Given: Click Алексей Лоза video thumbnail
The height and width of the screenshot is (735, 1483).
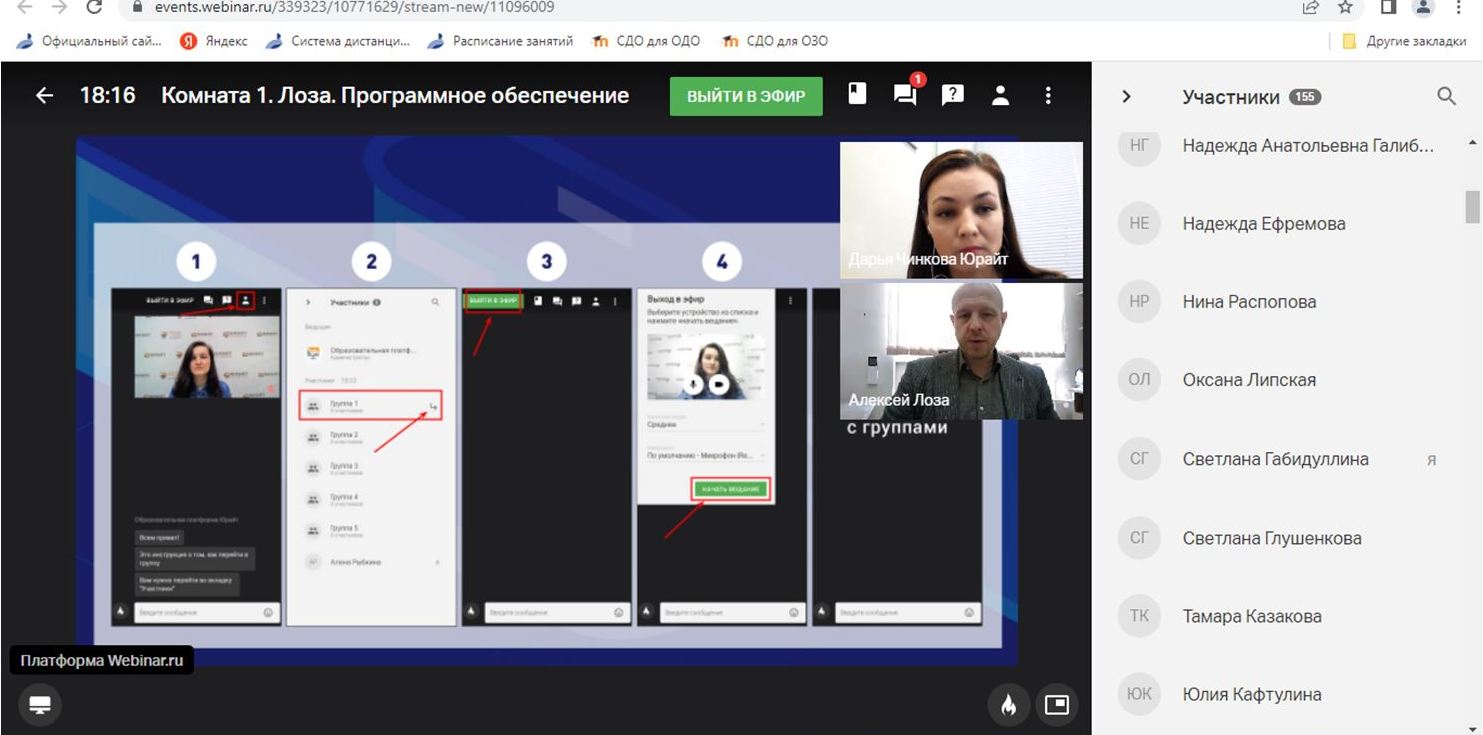Looking at the screenshot, I should tap(961, 350).
